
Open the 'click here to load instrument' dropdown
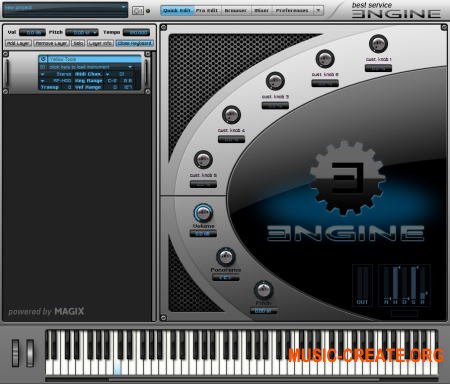pos(130,67)
